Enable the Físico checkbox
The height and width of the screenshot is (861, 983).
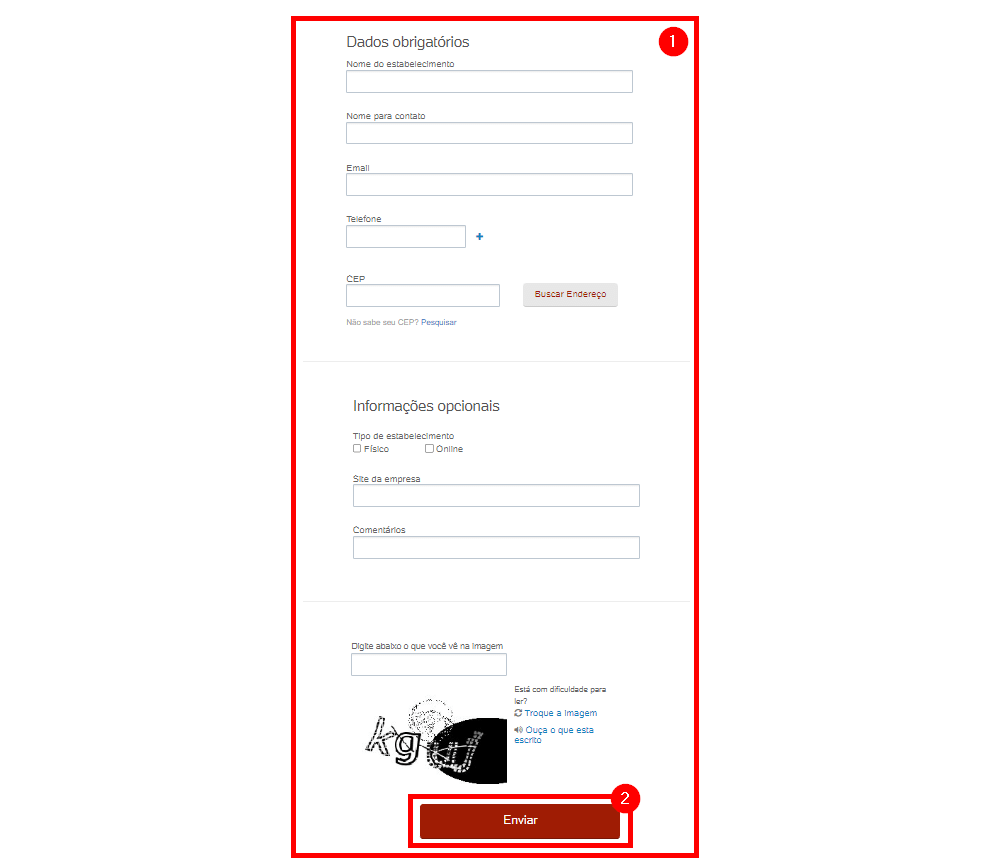pos(357,448)
